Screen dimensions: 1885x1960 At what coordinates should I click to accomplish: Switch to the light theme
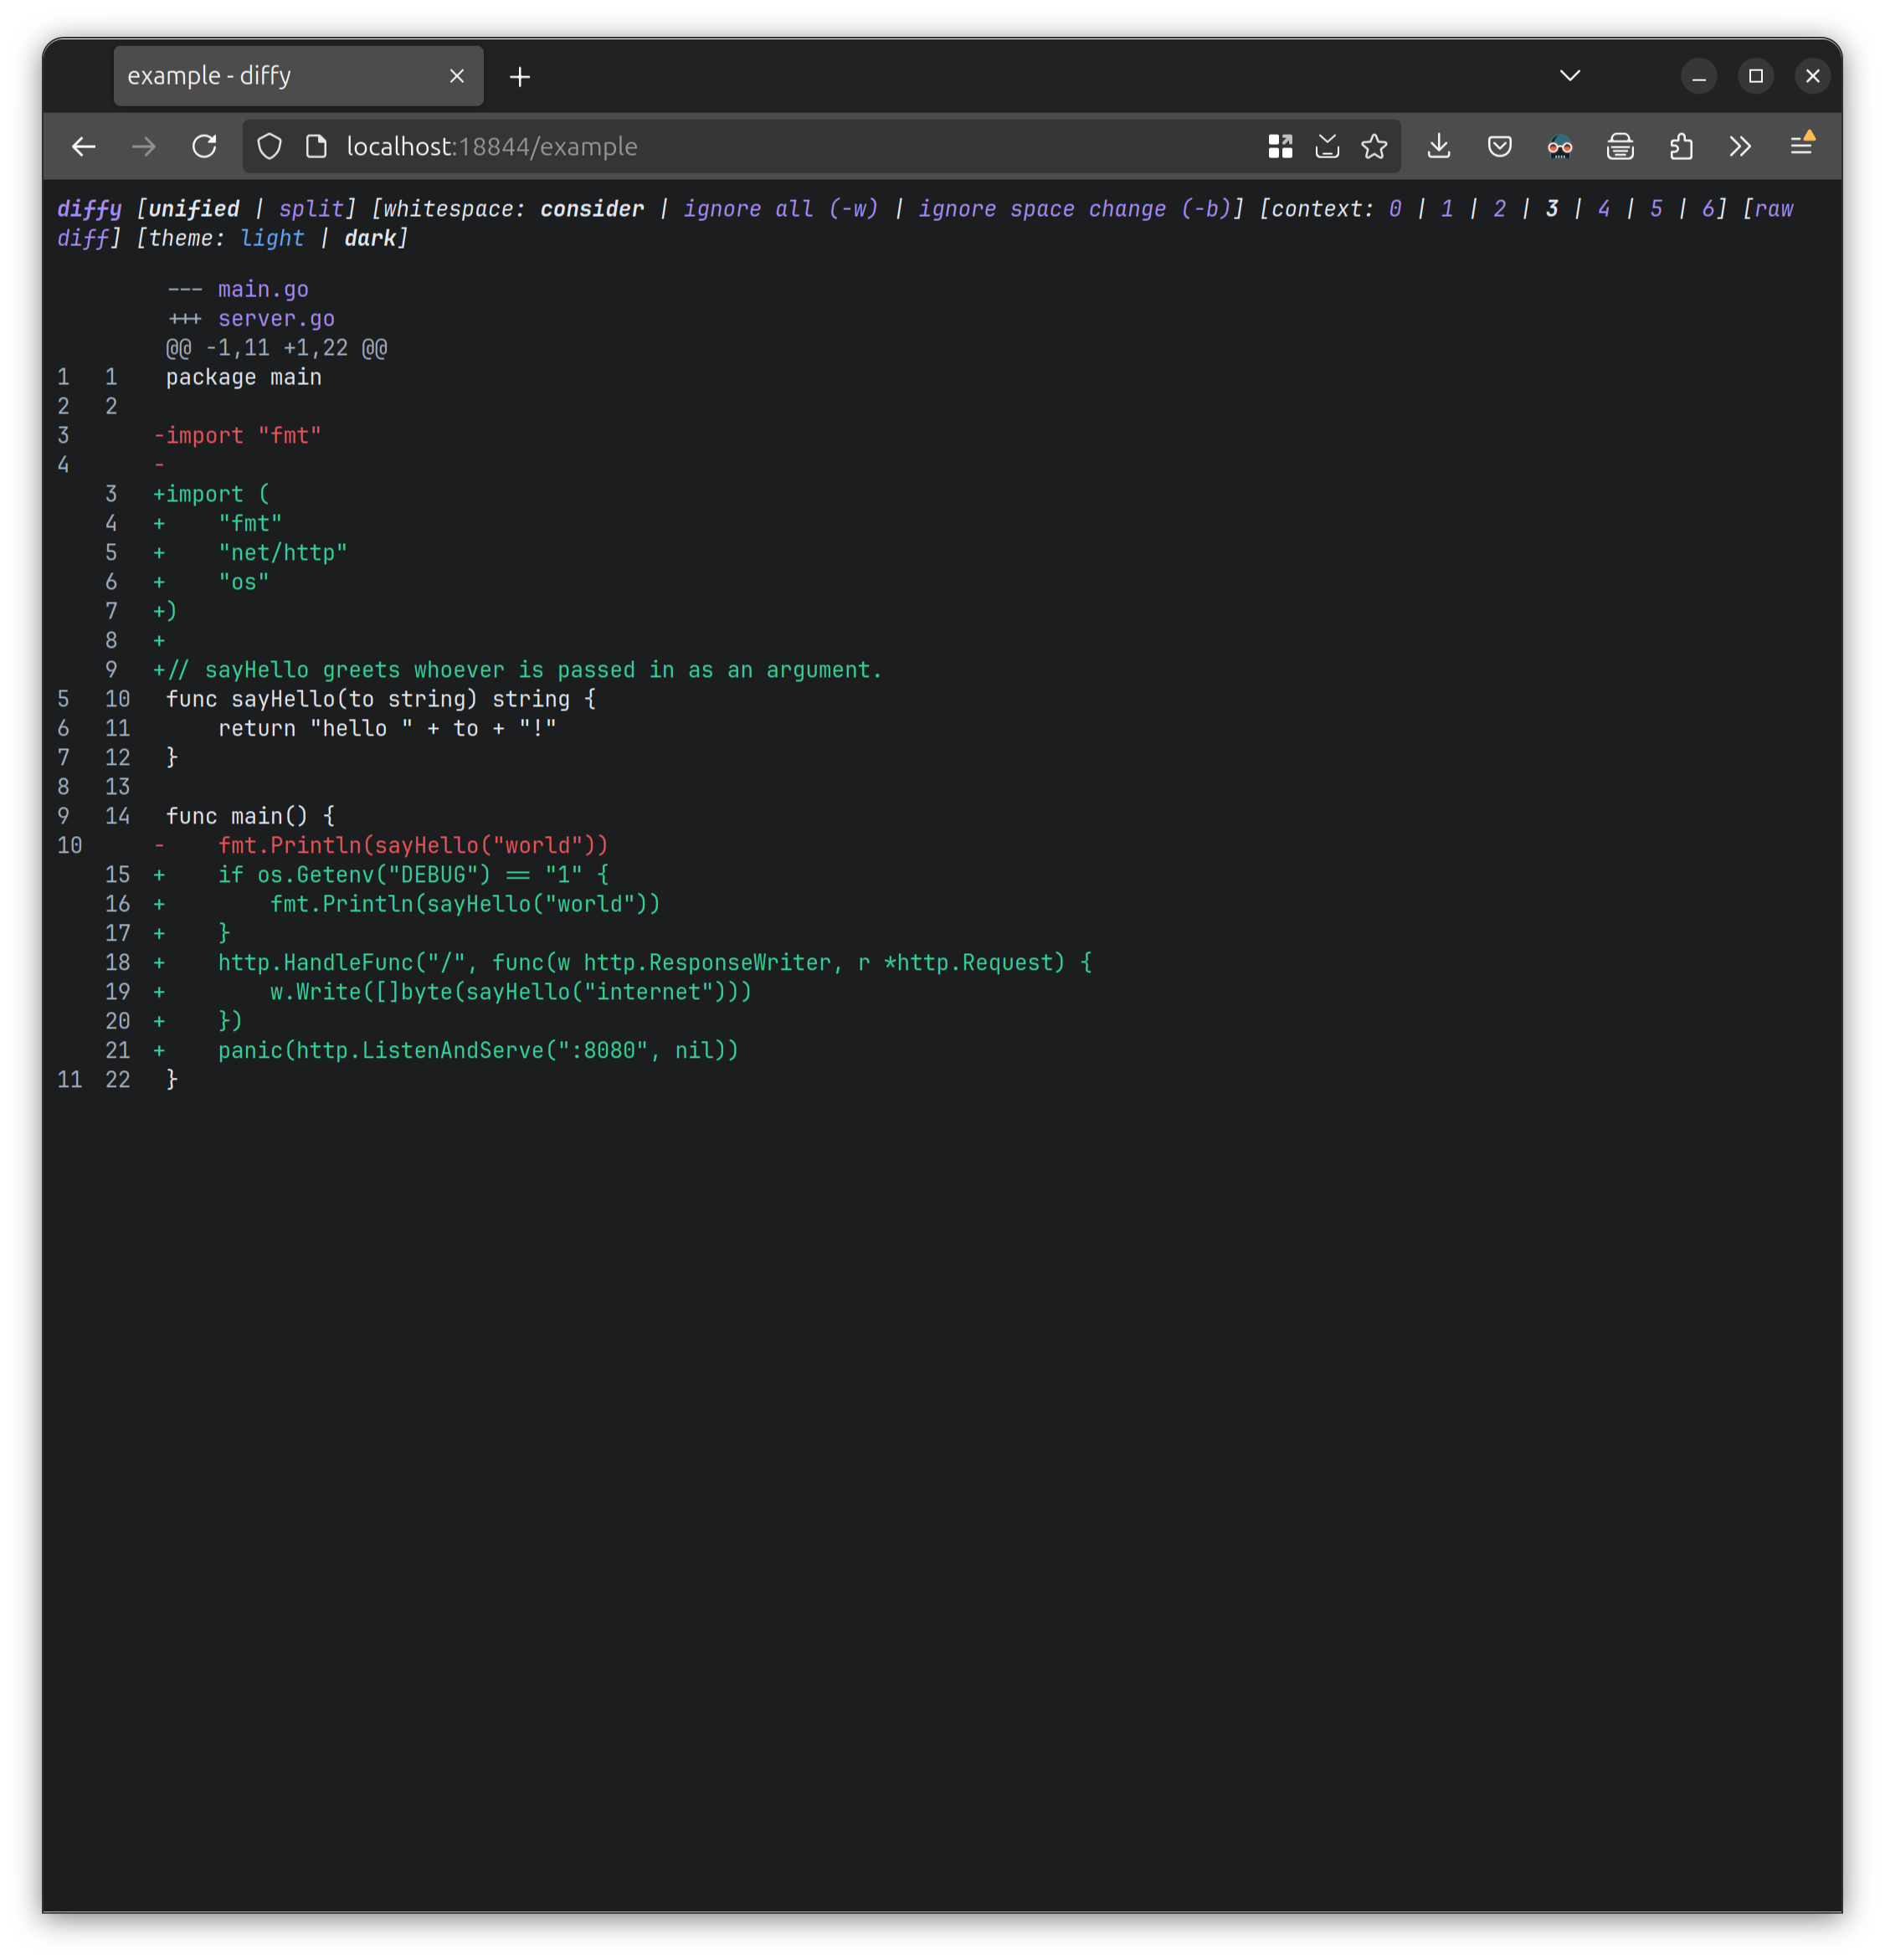272,238
